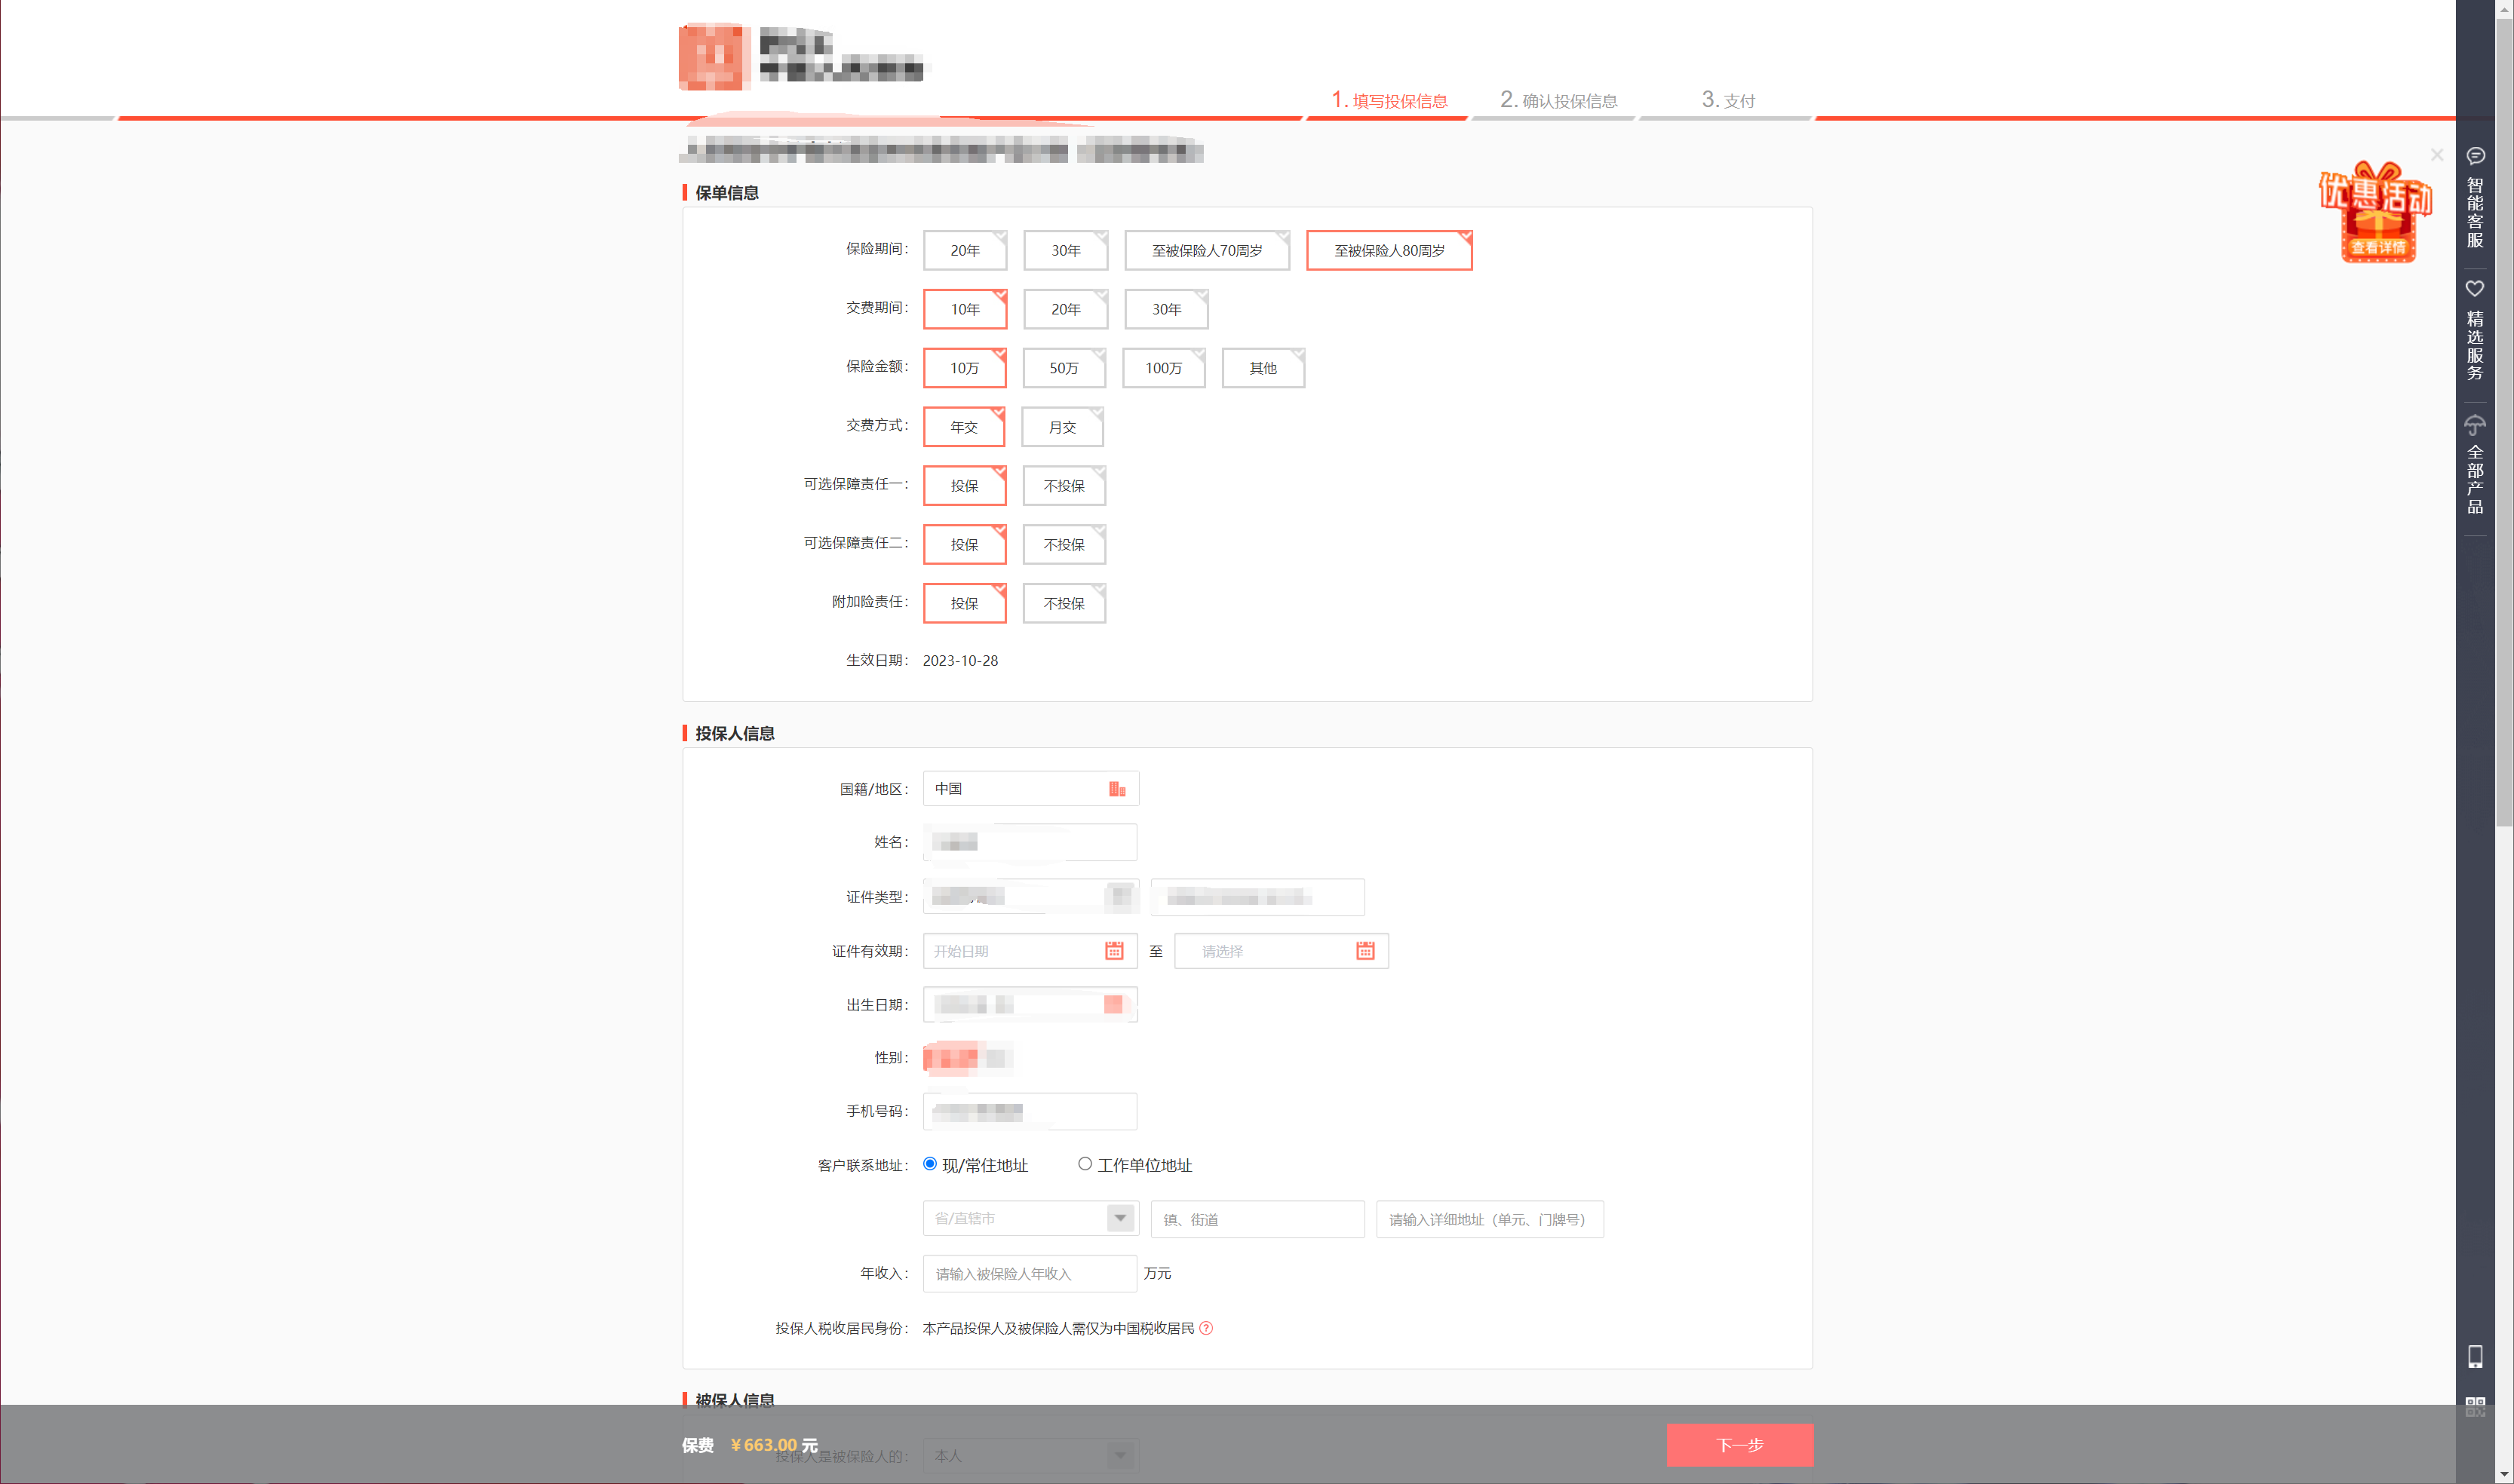This screenshot has height=1484, width=2514.
Task: Close the promotion banner with X
Action: pos(2437,155)
